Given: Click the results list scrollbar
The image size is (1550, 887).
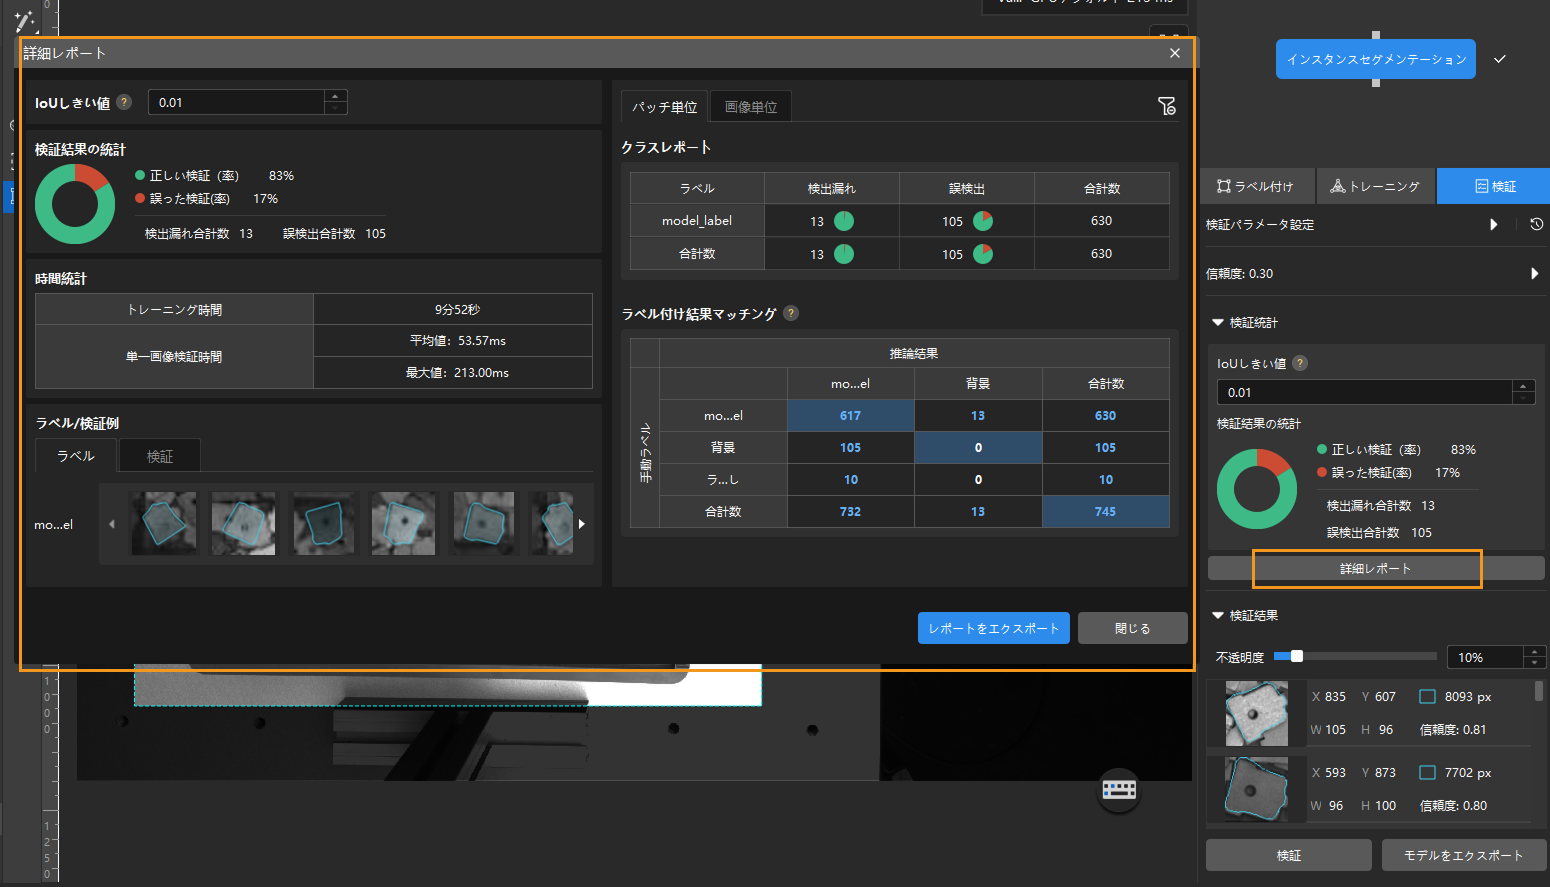Looking at the screenshot, I should (1538, 691).
